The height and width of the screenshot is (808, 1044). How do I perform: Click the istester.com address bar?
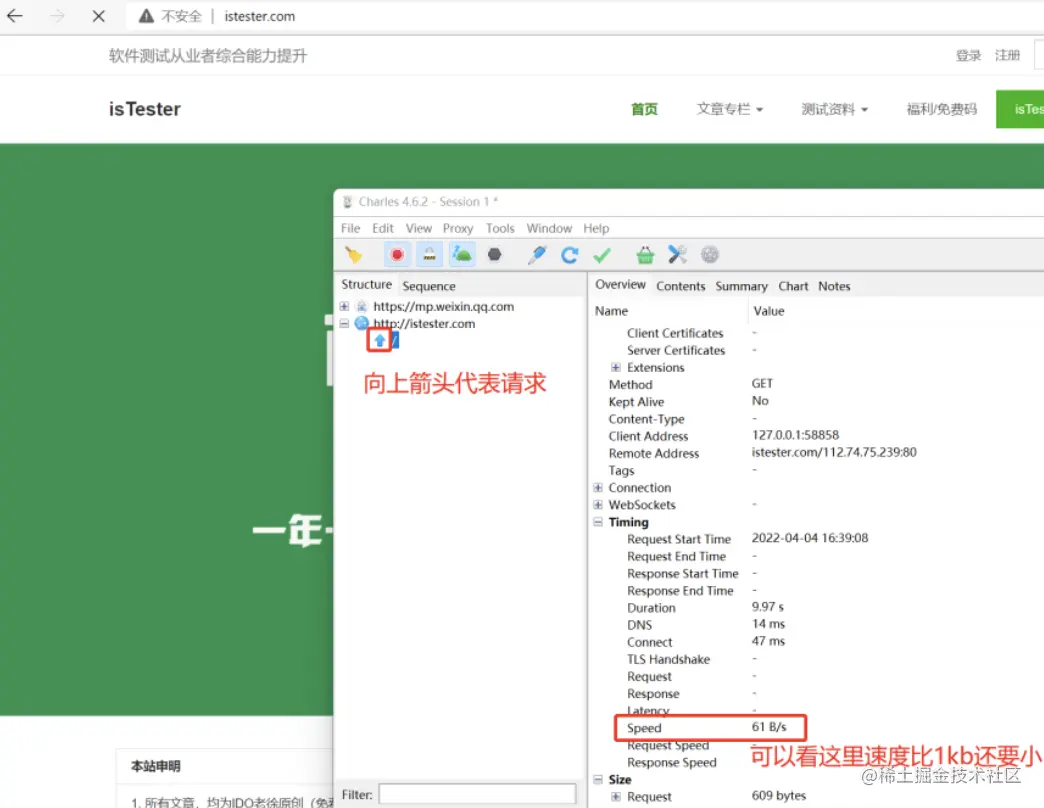[260, 16]
